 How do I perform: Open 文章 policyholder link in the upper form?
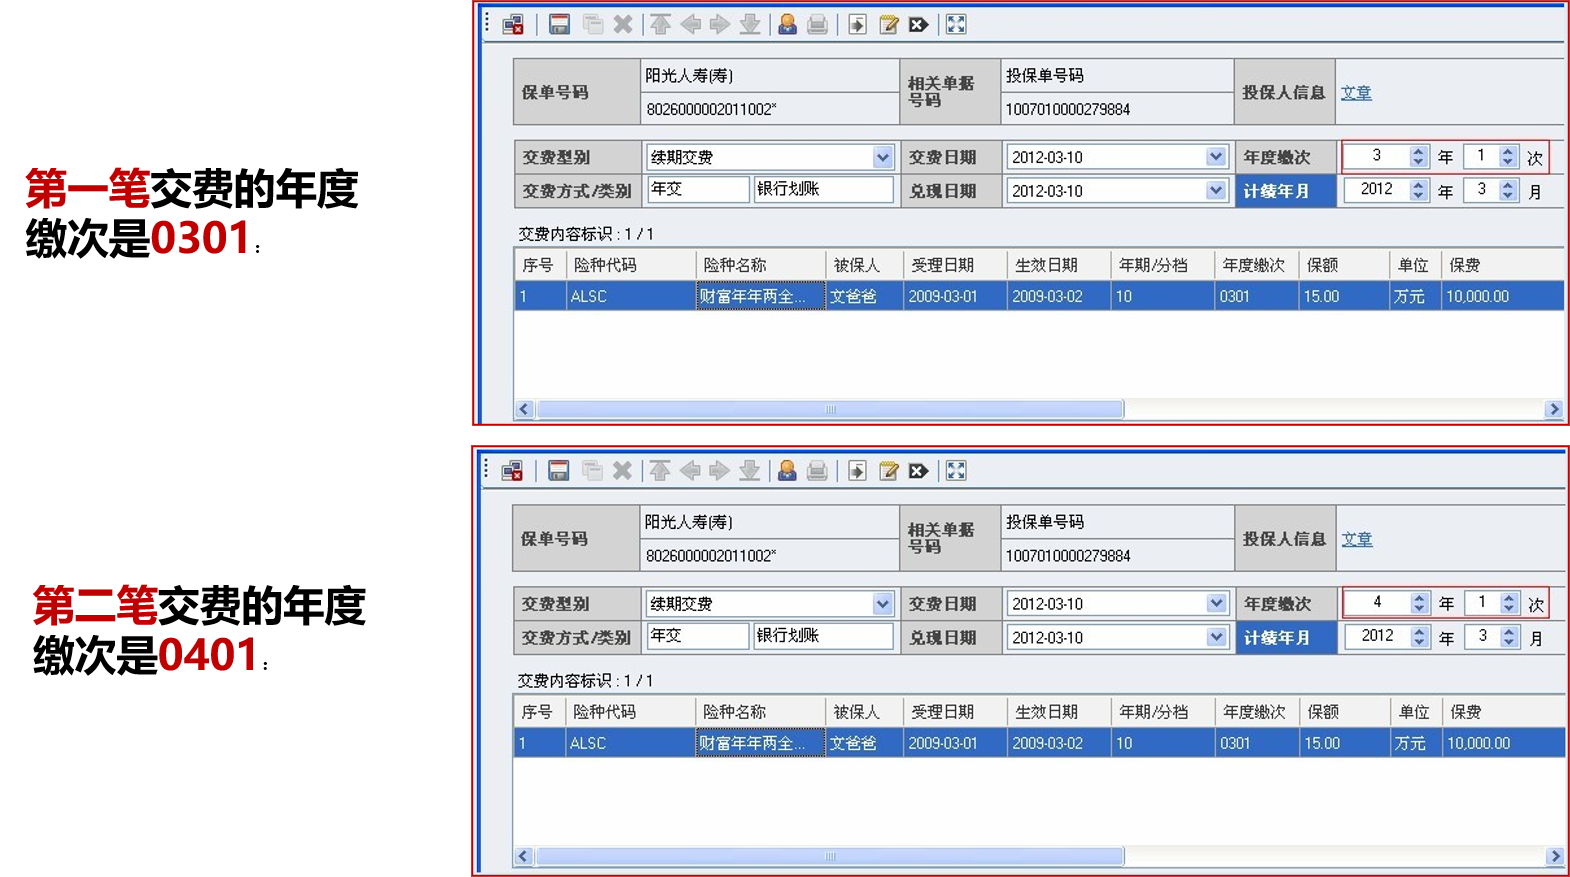(x=1356, y=92)
